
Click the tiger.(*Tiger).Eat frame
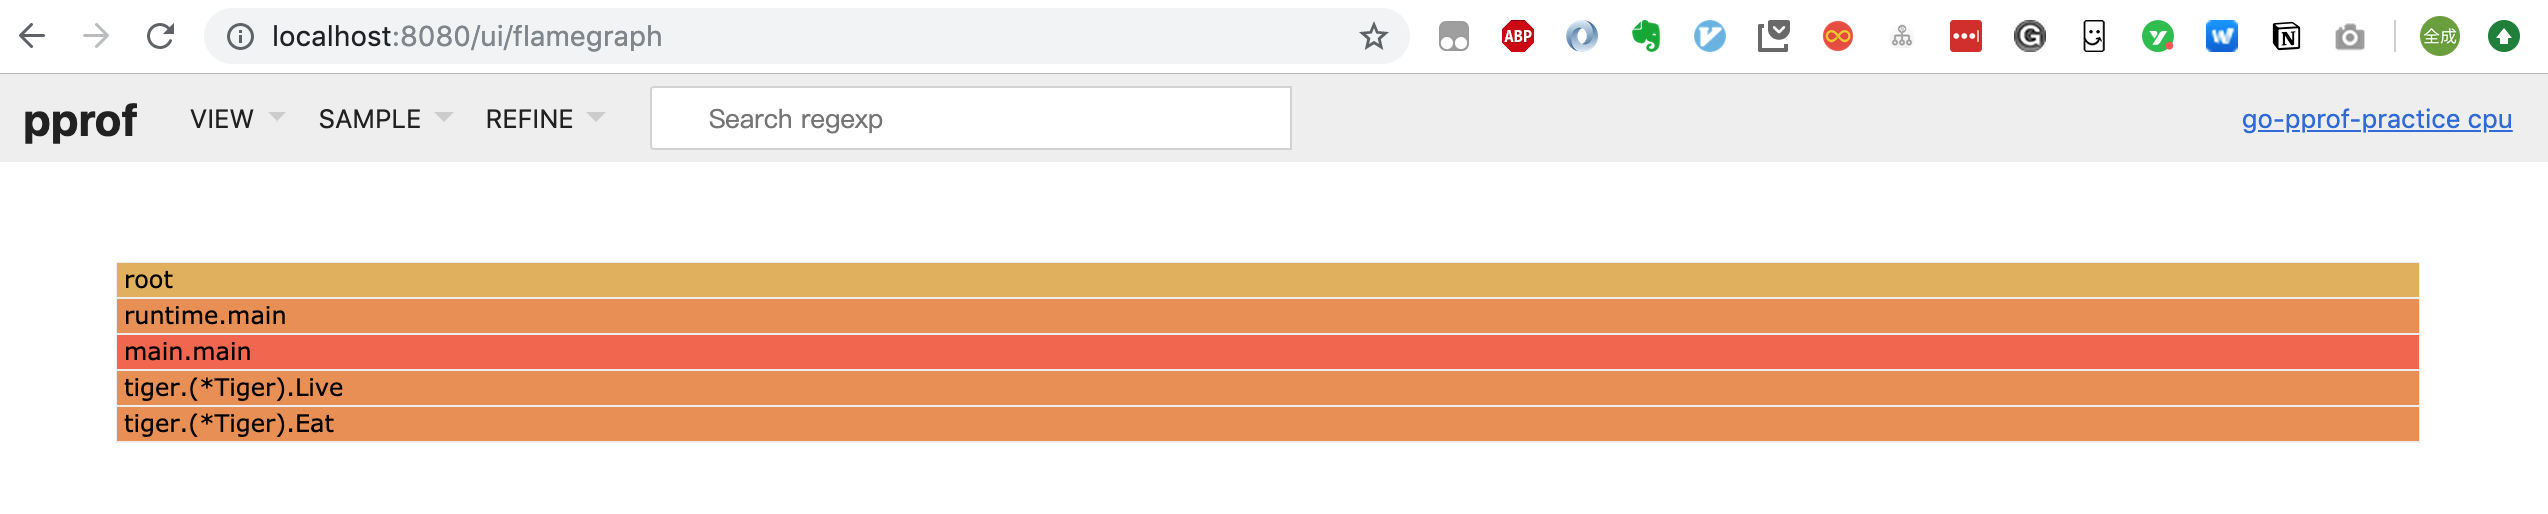(x=1267, y=424)
